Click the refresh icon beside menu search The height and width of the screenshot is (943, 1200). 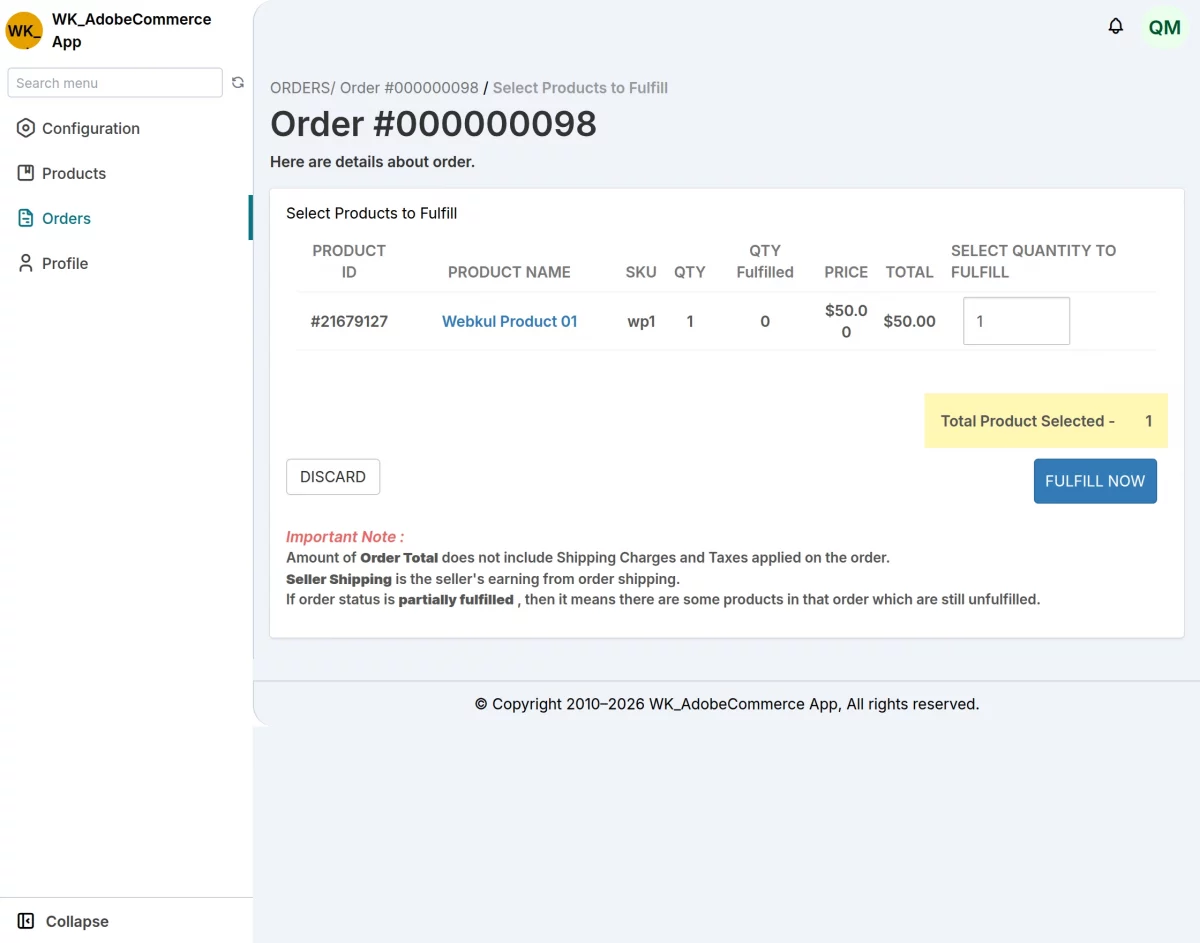point(238,83)
